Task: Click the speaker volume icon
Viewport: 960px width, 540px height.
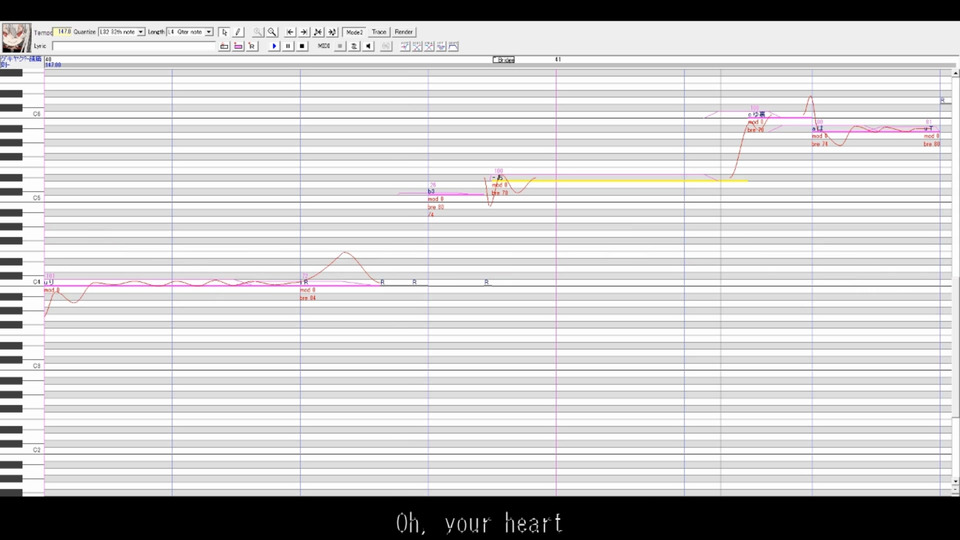Action: click(x=368, y=46)
